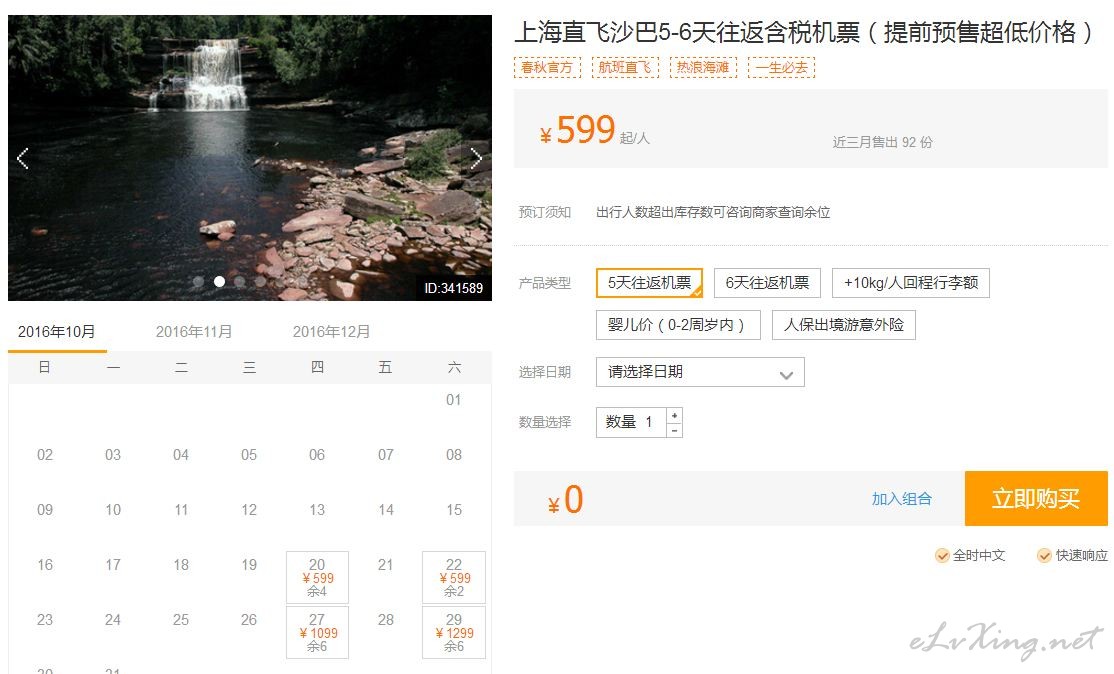Click the ¥0 total price

[566, 499]
